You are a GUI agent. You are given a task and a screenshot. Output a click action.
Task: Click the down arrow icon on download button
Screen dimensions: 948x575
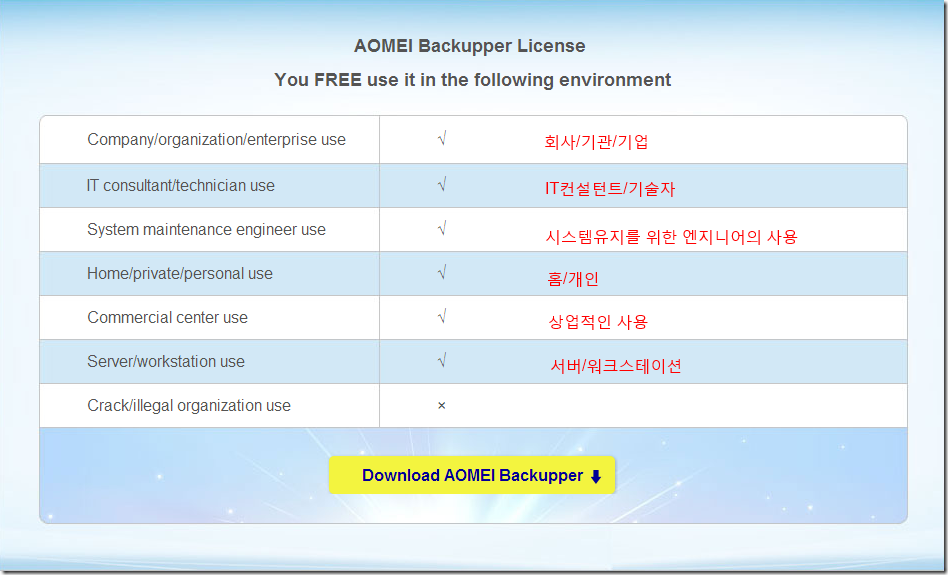tap(596, 476)
